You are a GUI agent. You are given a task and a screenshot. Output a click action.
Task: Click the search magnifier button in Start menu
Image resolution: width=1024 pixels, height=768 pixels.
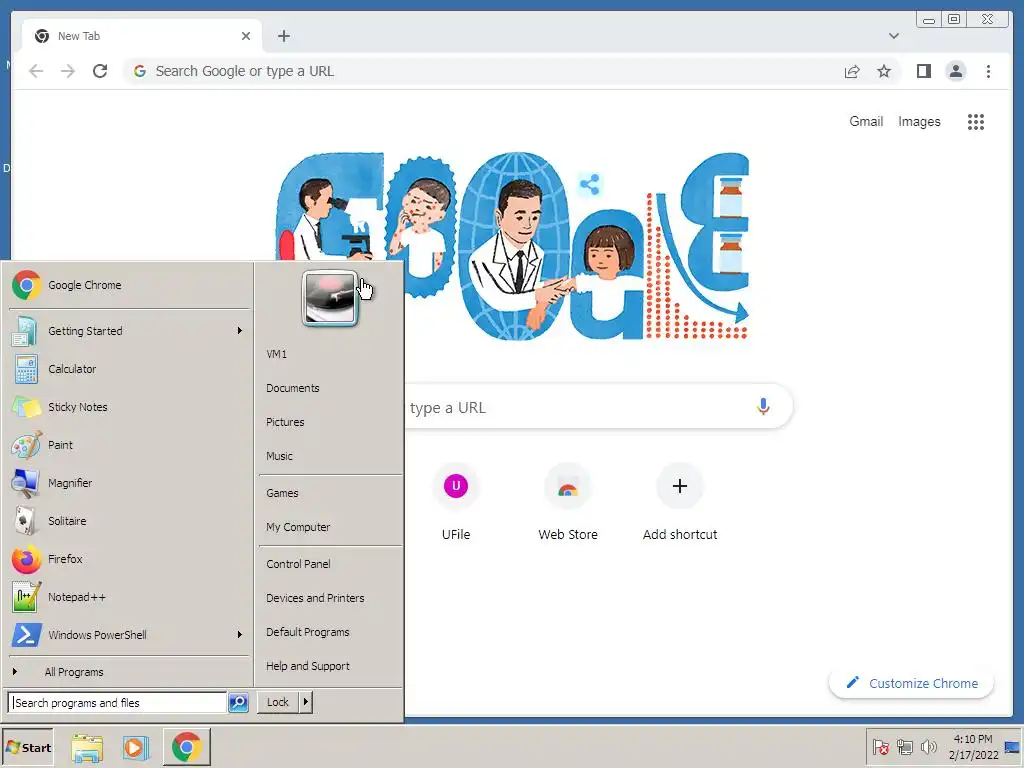[238, 703]
